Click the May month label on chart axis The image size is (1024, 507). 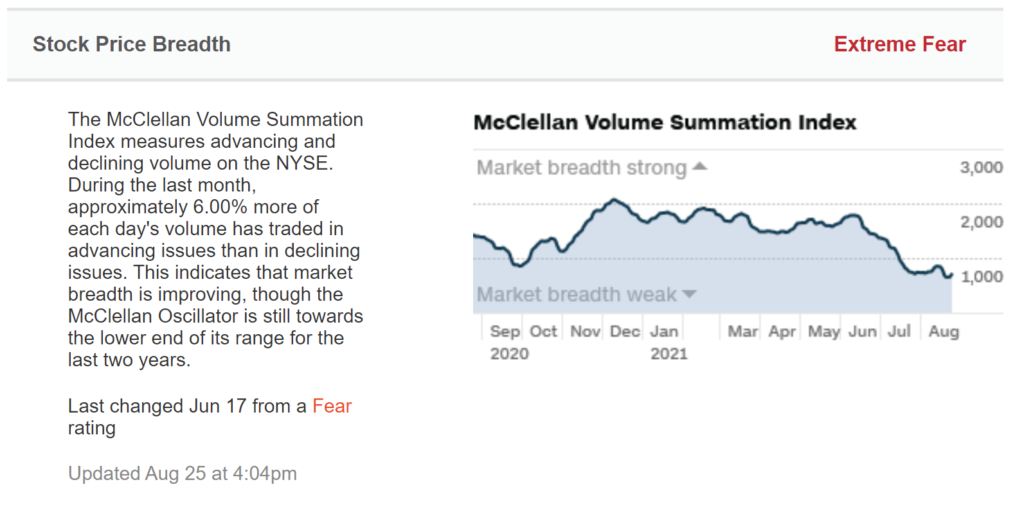824,331
